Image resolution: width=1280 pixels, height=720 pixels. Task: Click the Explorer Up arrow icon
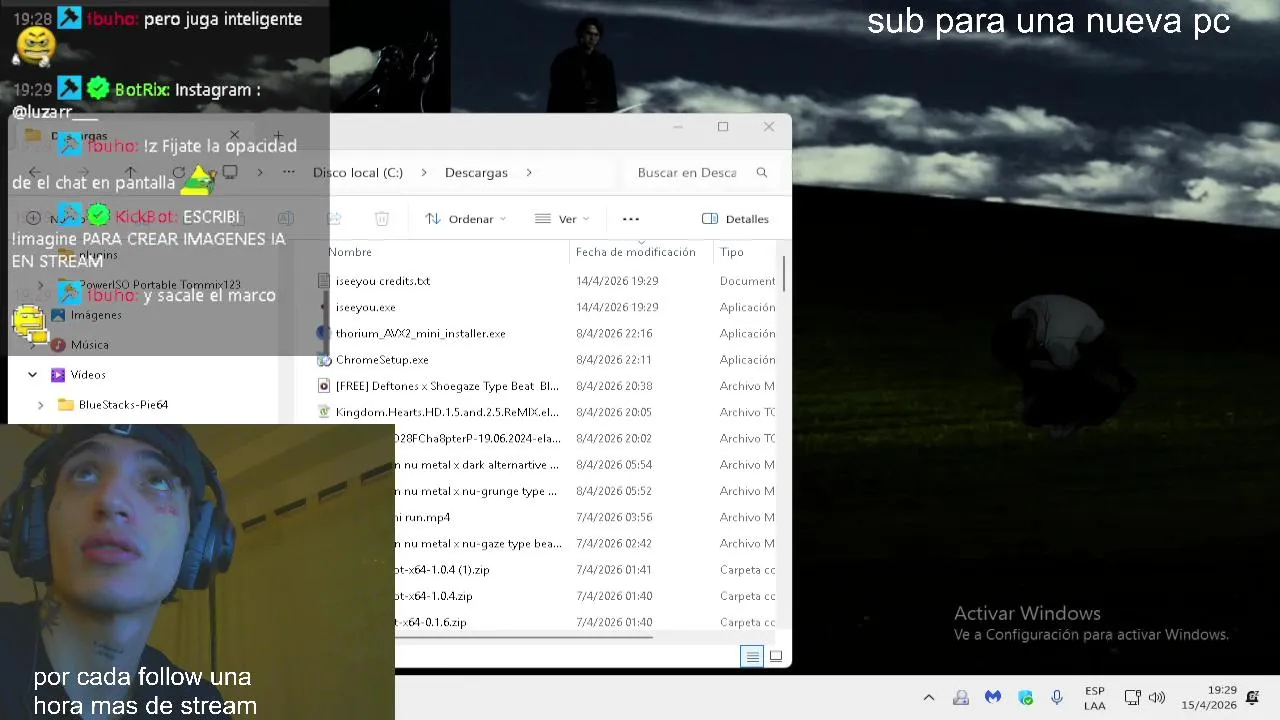(131, 172)
